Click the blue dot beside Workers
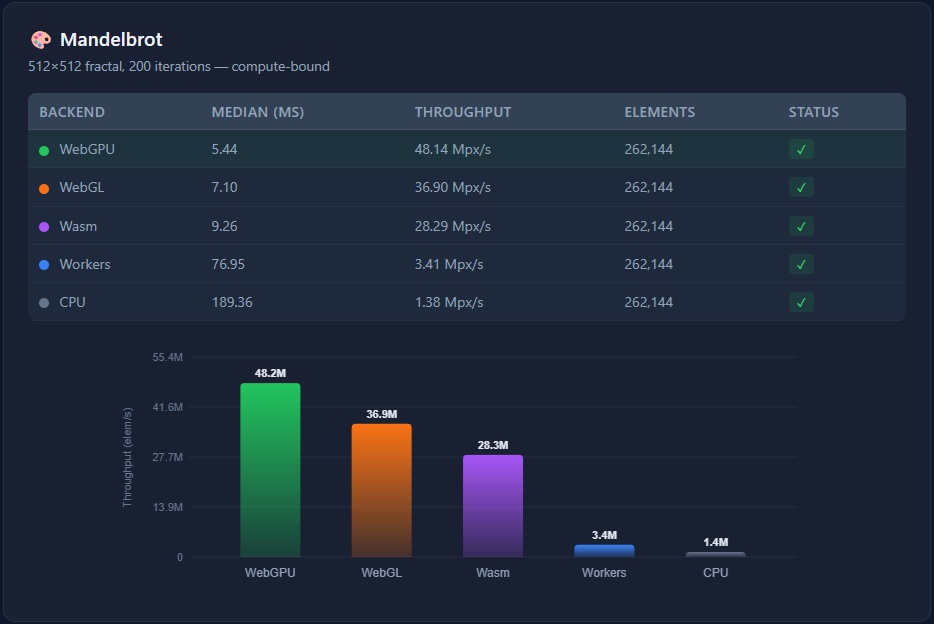This screenshot has width=934, height=624. click(x=42, y=264)
